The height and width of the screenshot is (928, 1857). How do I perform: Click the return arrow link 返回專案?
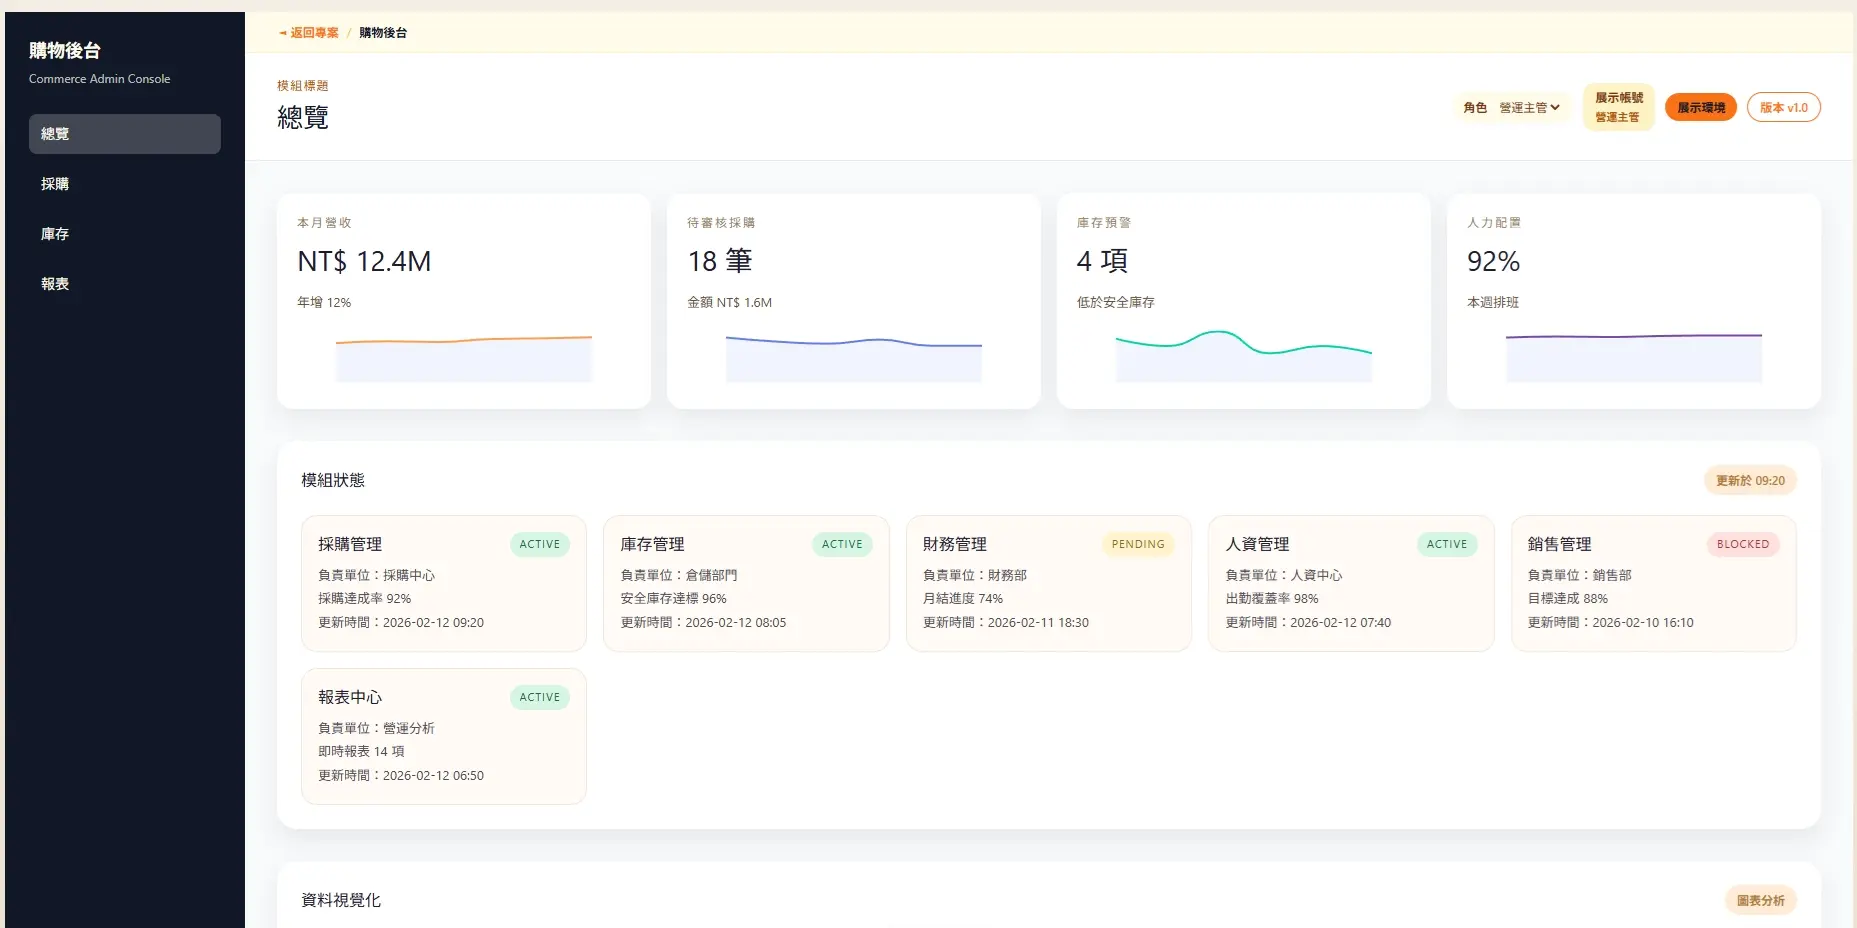pyautogui.click(x=309, y=33)
